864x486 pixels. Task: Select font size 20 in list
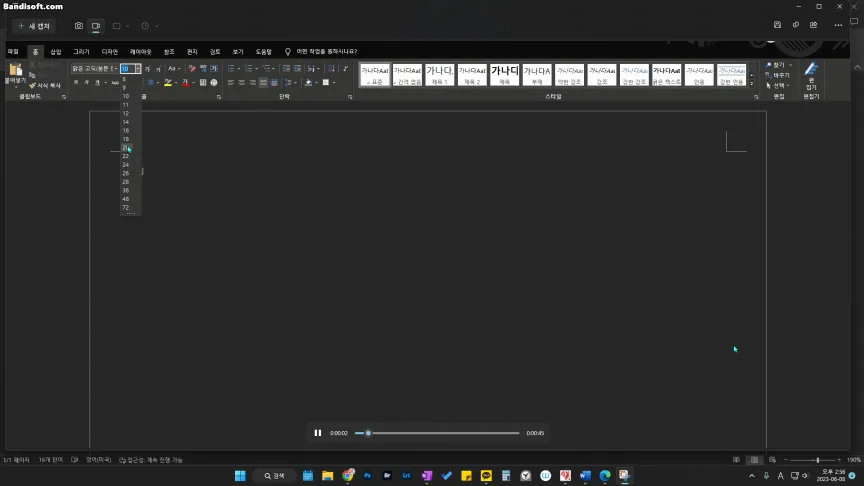pos(126,148)
